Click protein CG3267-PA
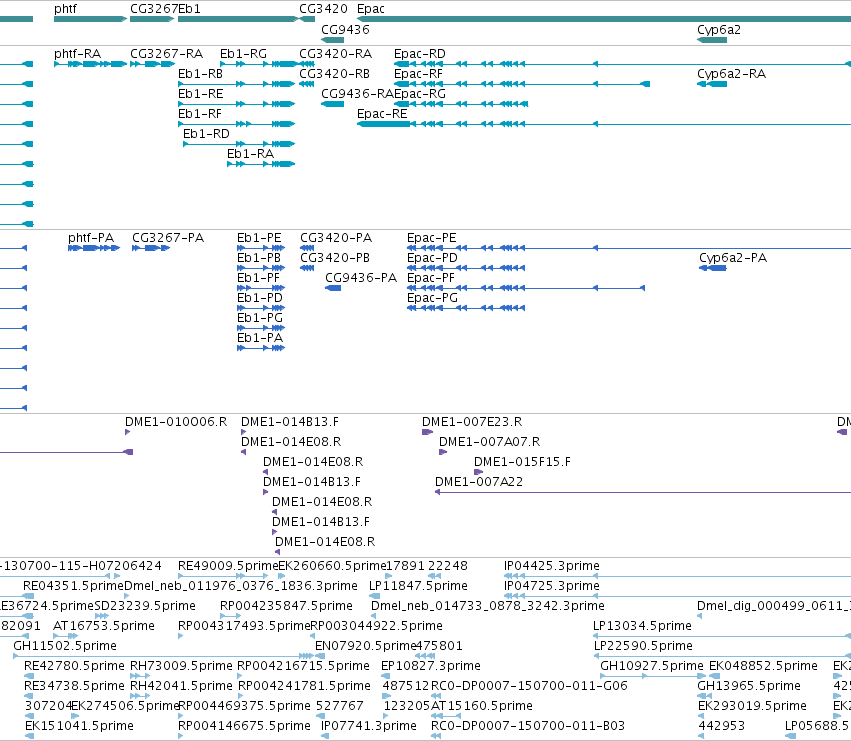The image size is (851, 741). [x=151, y=248]
